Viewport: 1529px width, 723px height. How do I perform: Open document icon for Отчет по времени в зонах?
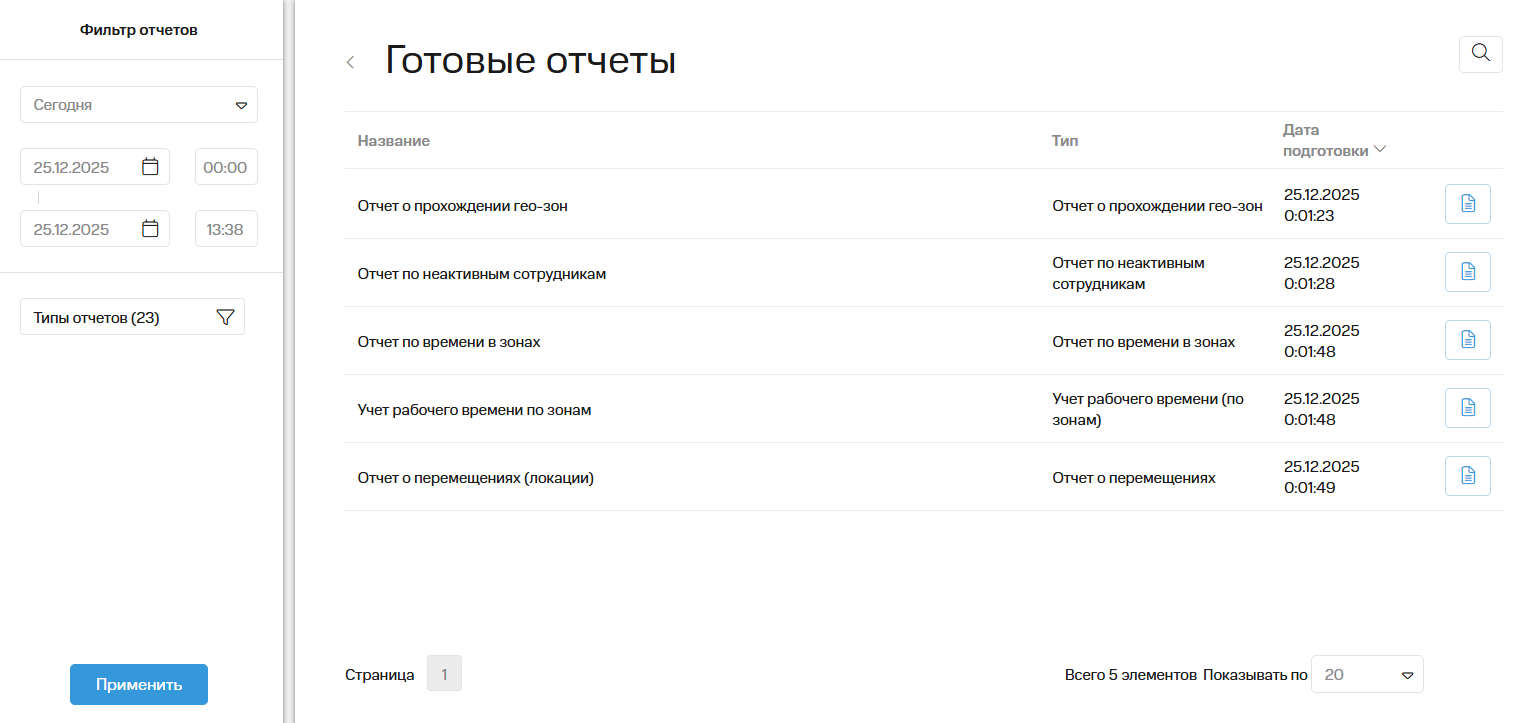(x=1467, y=340)
